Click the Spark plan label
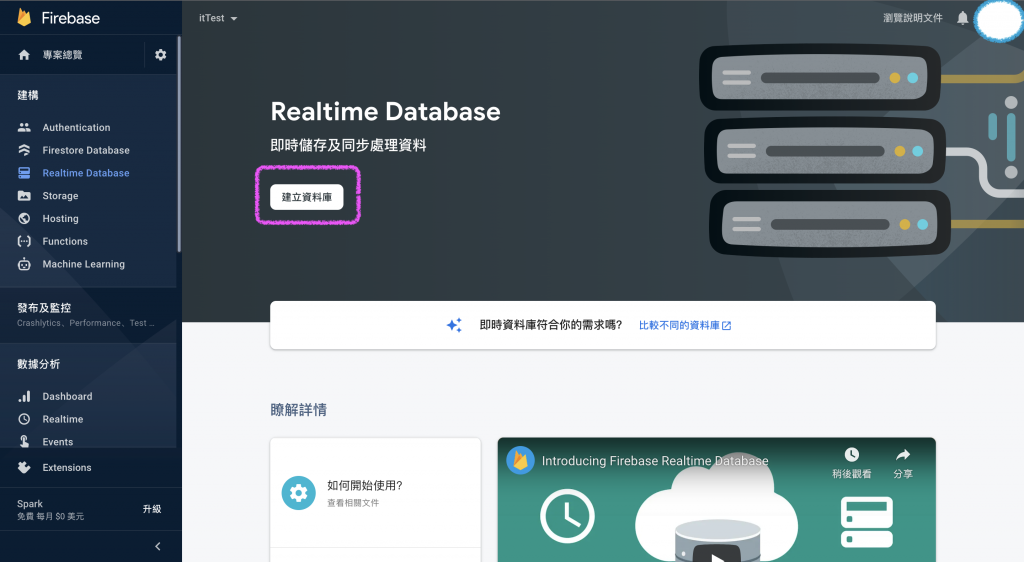Image resolution: width=1024 pixels, height=562 pixels. tap(30, 504)
